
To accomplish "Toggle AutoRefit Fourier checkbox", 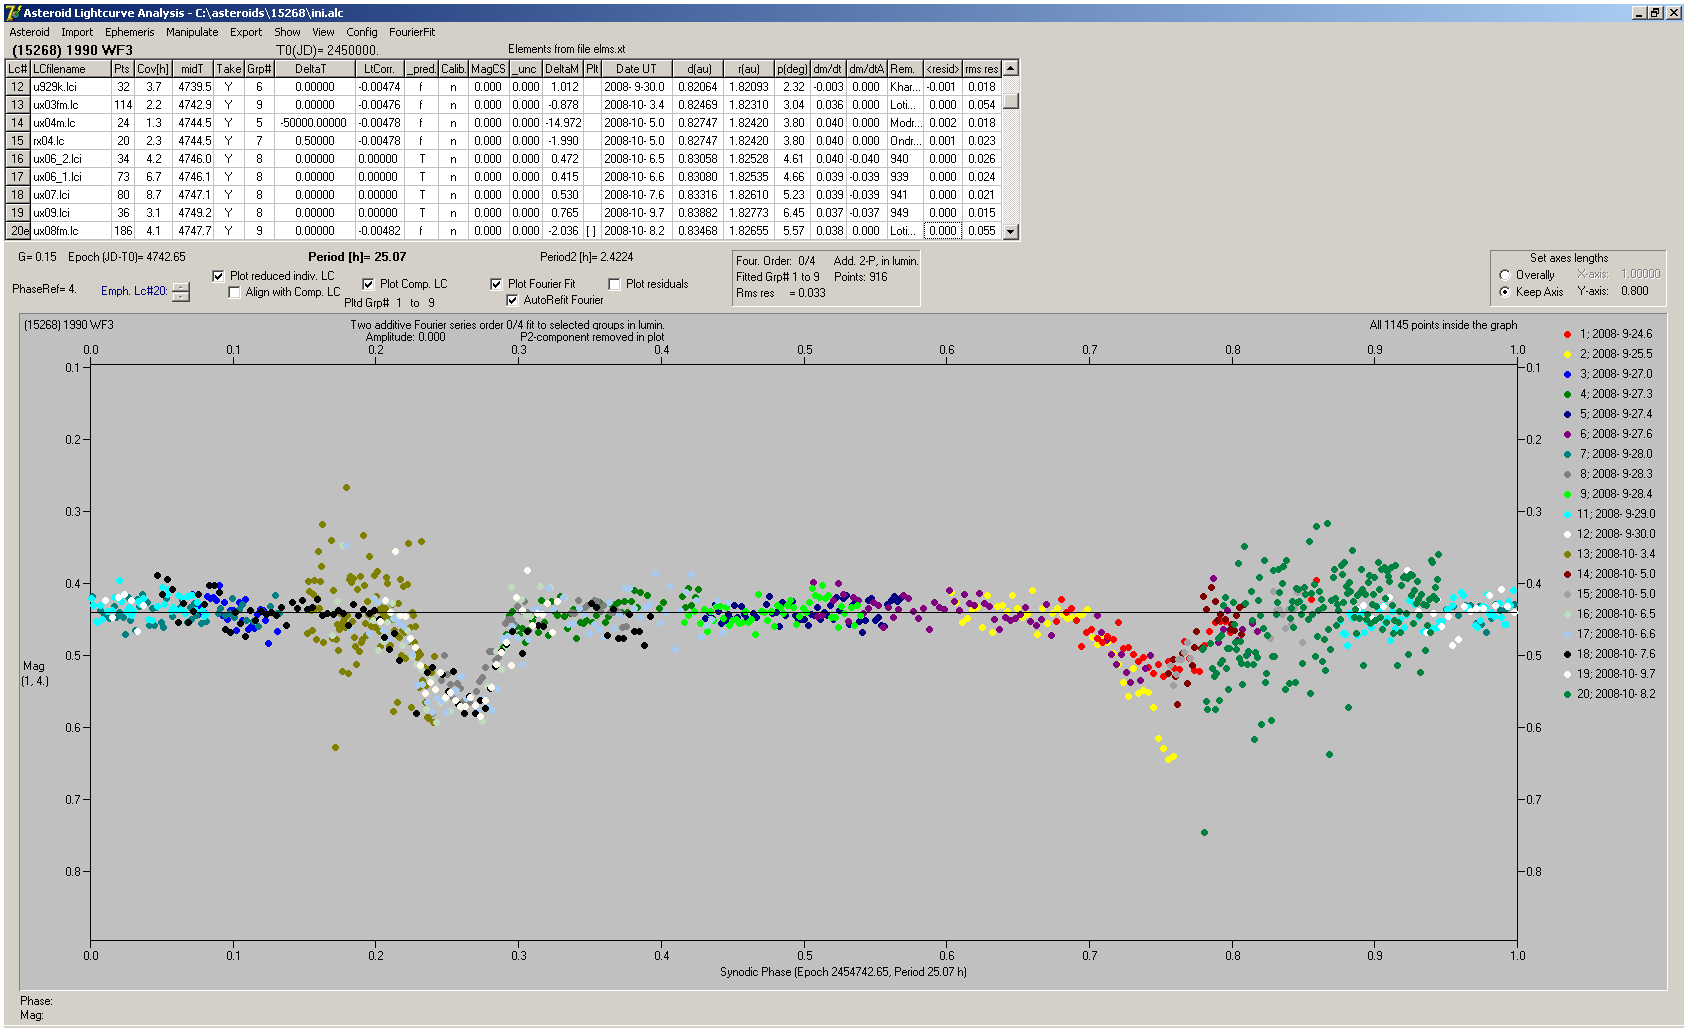I will coord(512,300).
